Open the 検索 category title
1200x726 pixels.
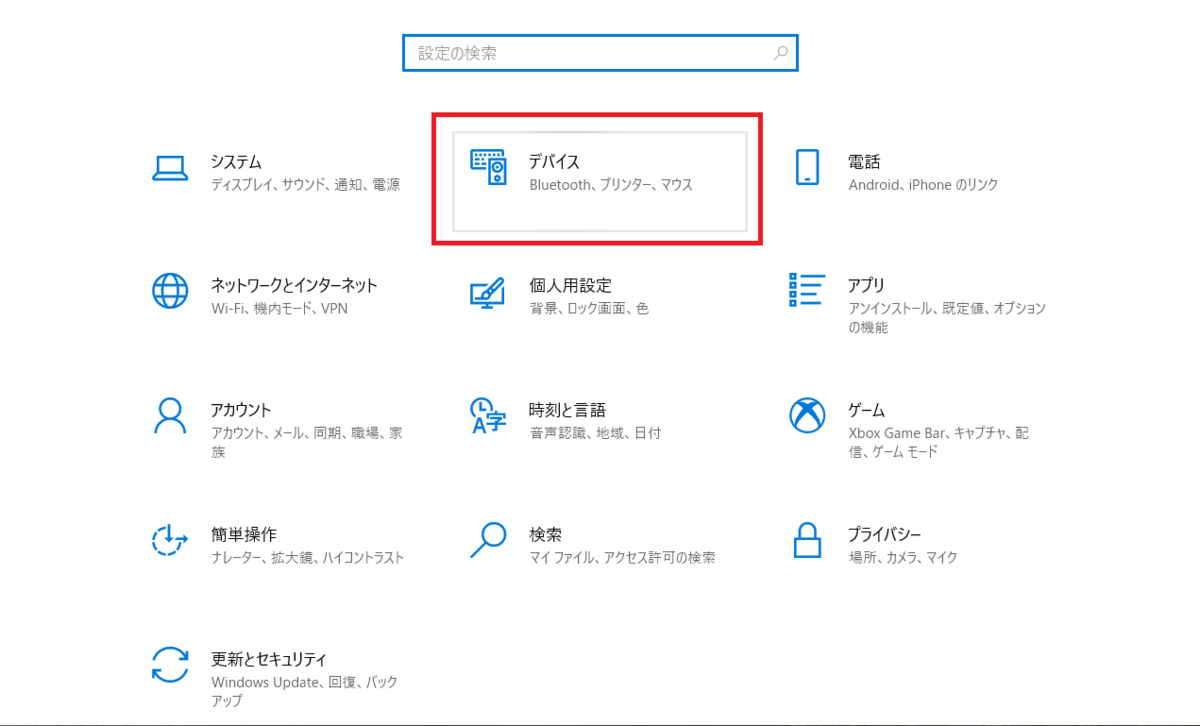pyautogui.click(x=545, y=534)
